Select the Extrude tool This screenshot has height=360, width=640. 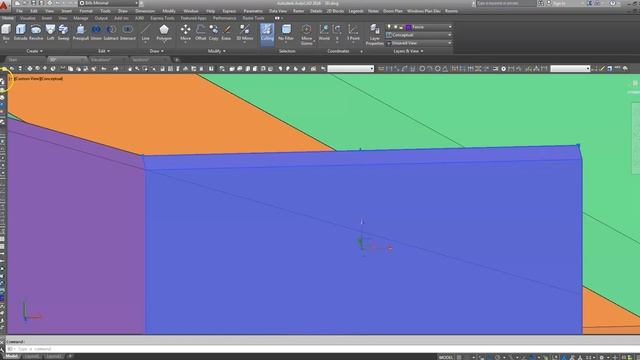[20, 32]
